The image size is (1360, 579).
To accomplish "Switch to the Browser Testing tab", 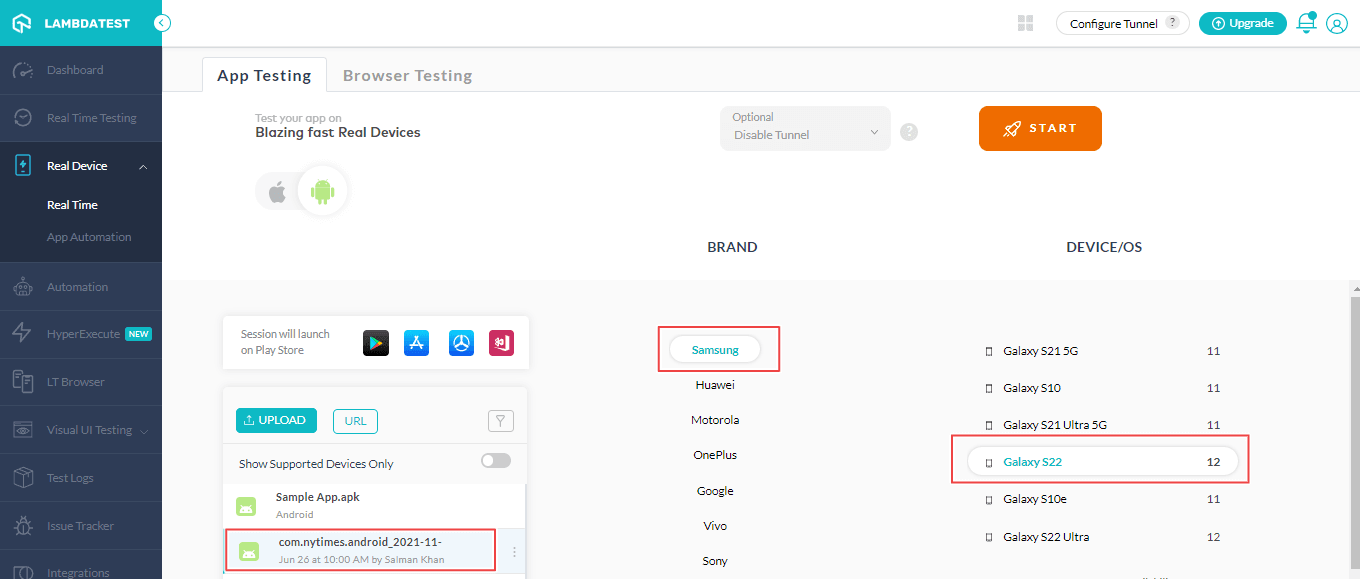I will point(407,75).
